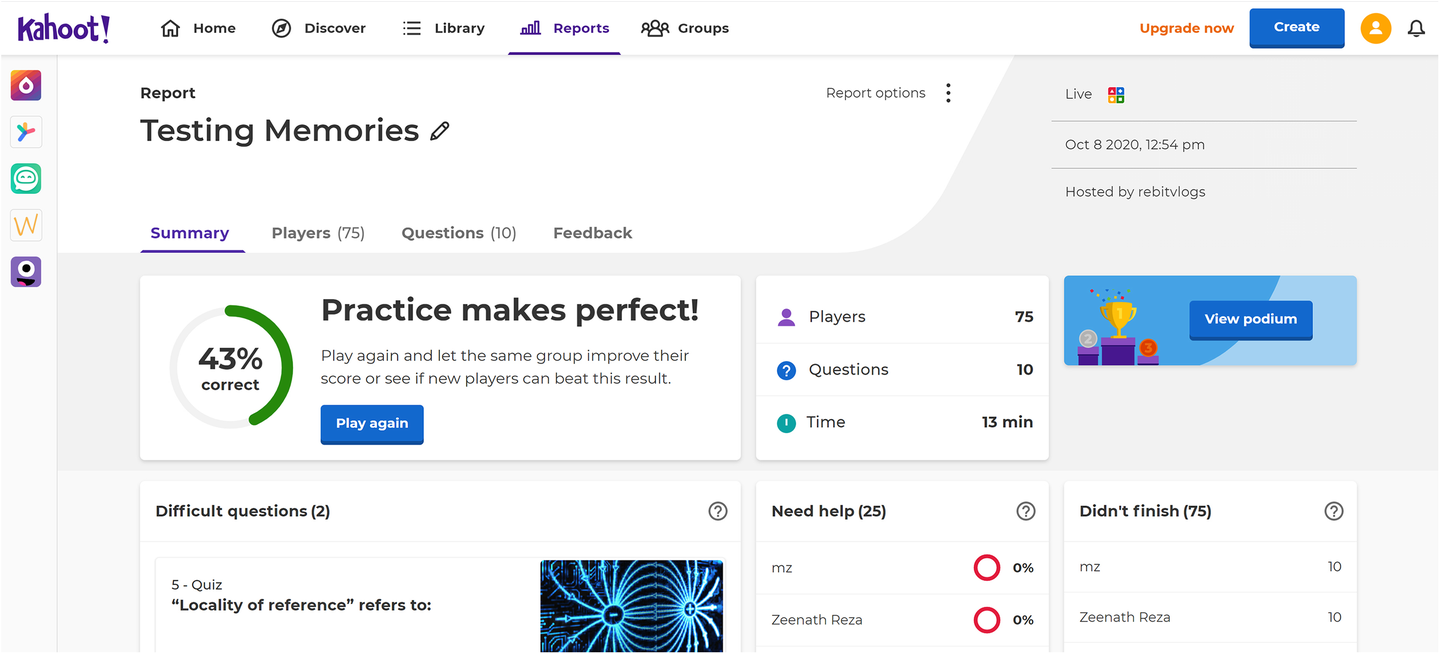1440x654 pixels.
Task: Open the orange W app in sidebar
Action: click(x=26, y=225)
